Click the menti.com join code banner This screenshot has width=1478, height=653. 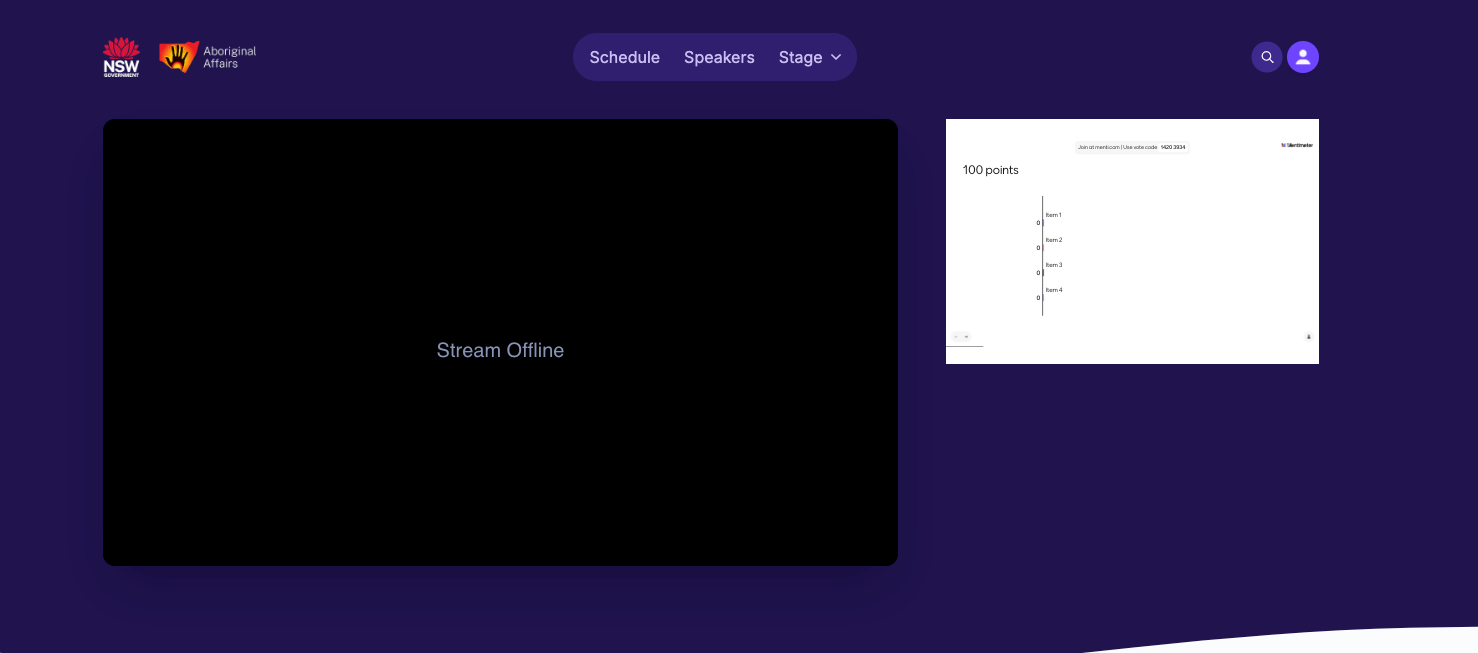click(1132, 147)
